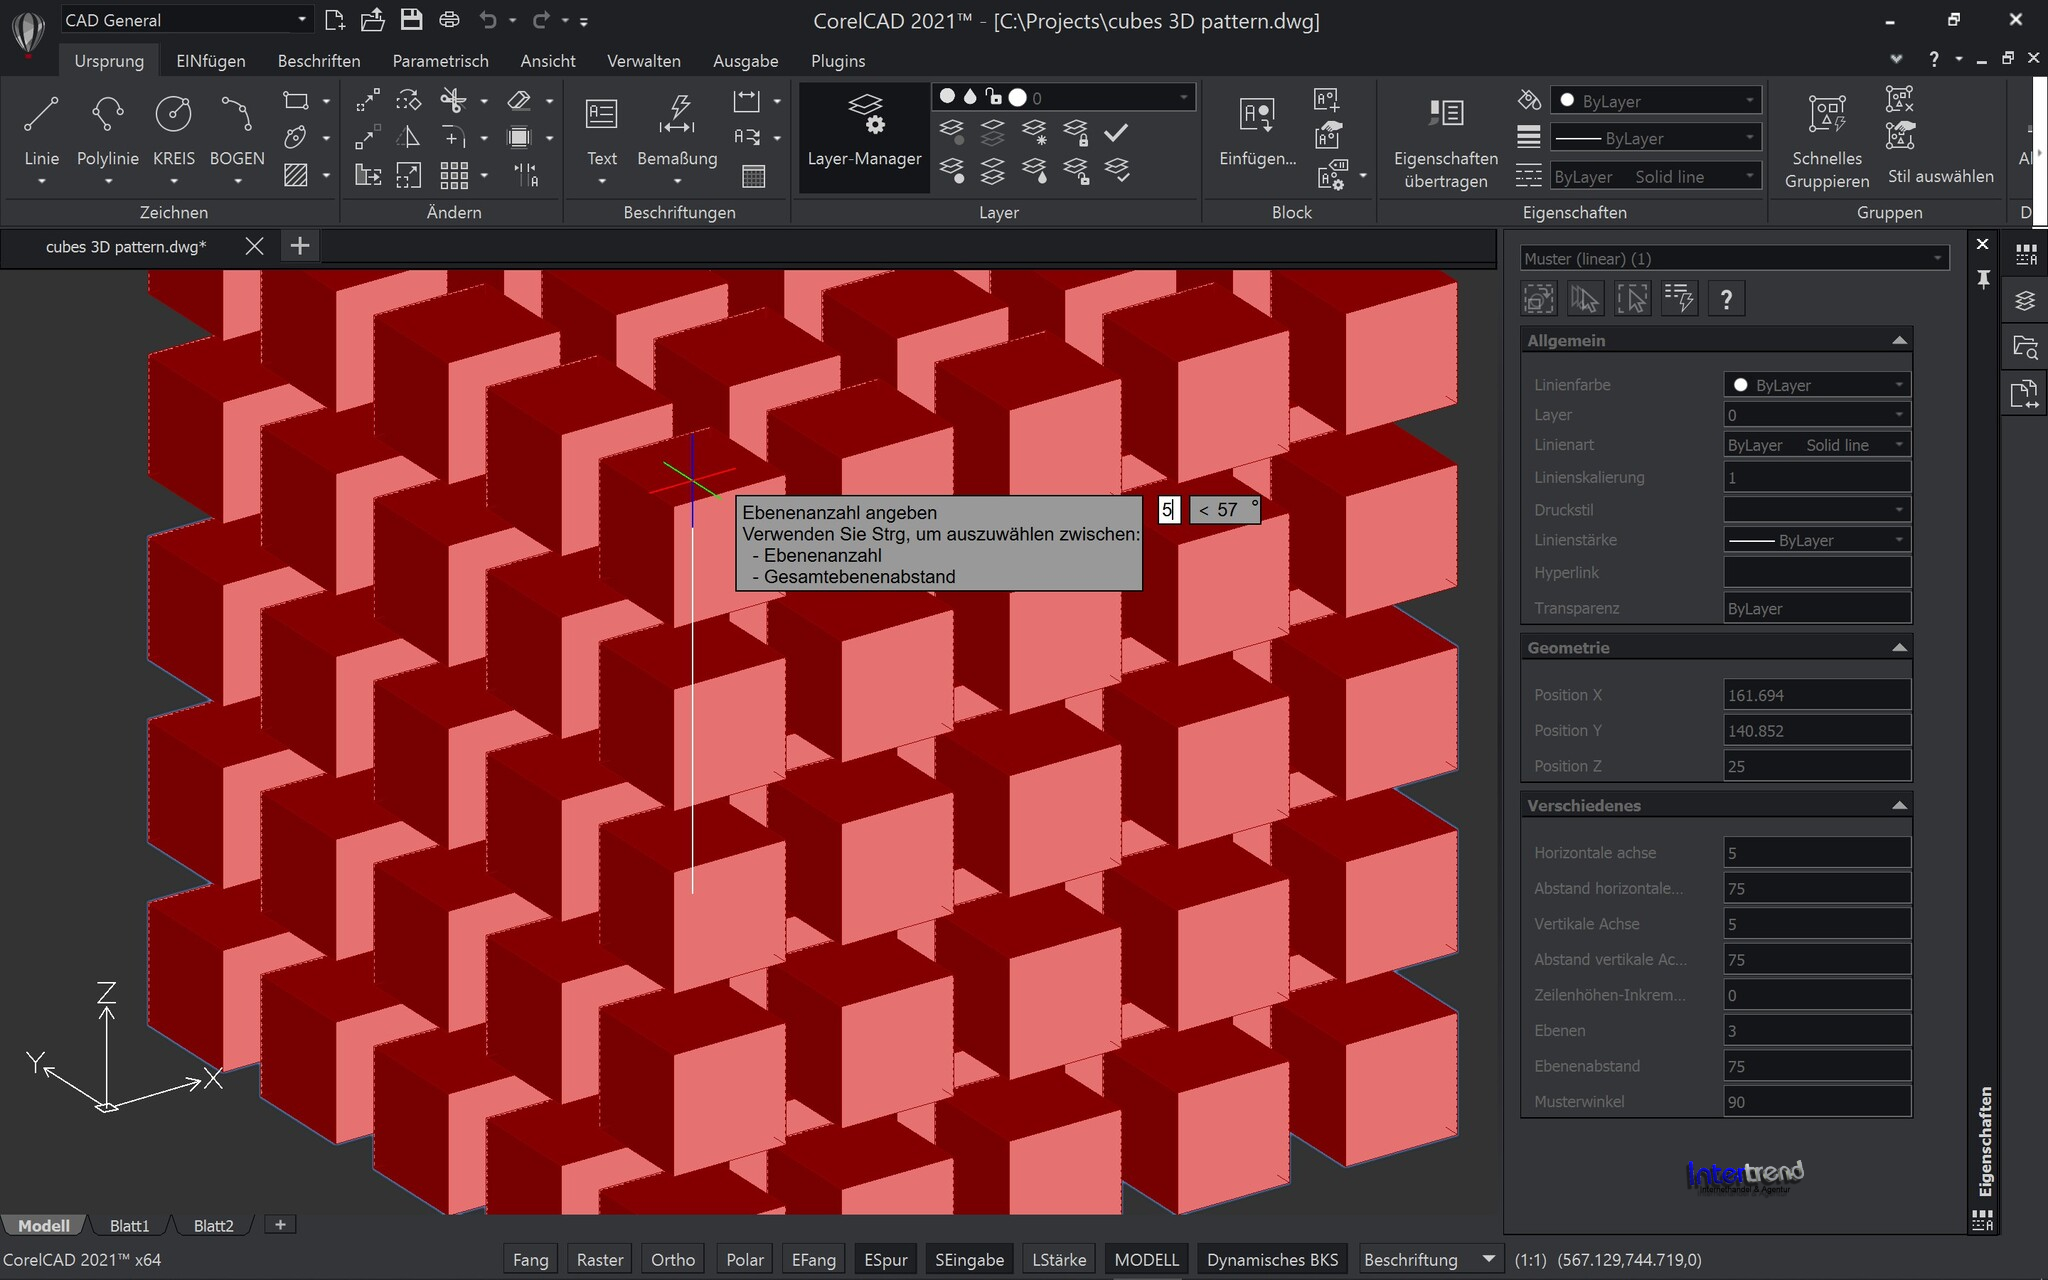This screenshot has width=2048, height=1280.
Task: Open the Layer-Manager
Action: tap(864, 137)
